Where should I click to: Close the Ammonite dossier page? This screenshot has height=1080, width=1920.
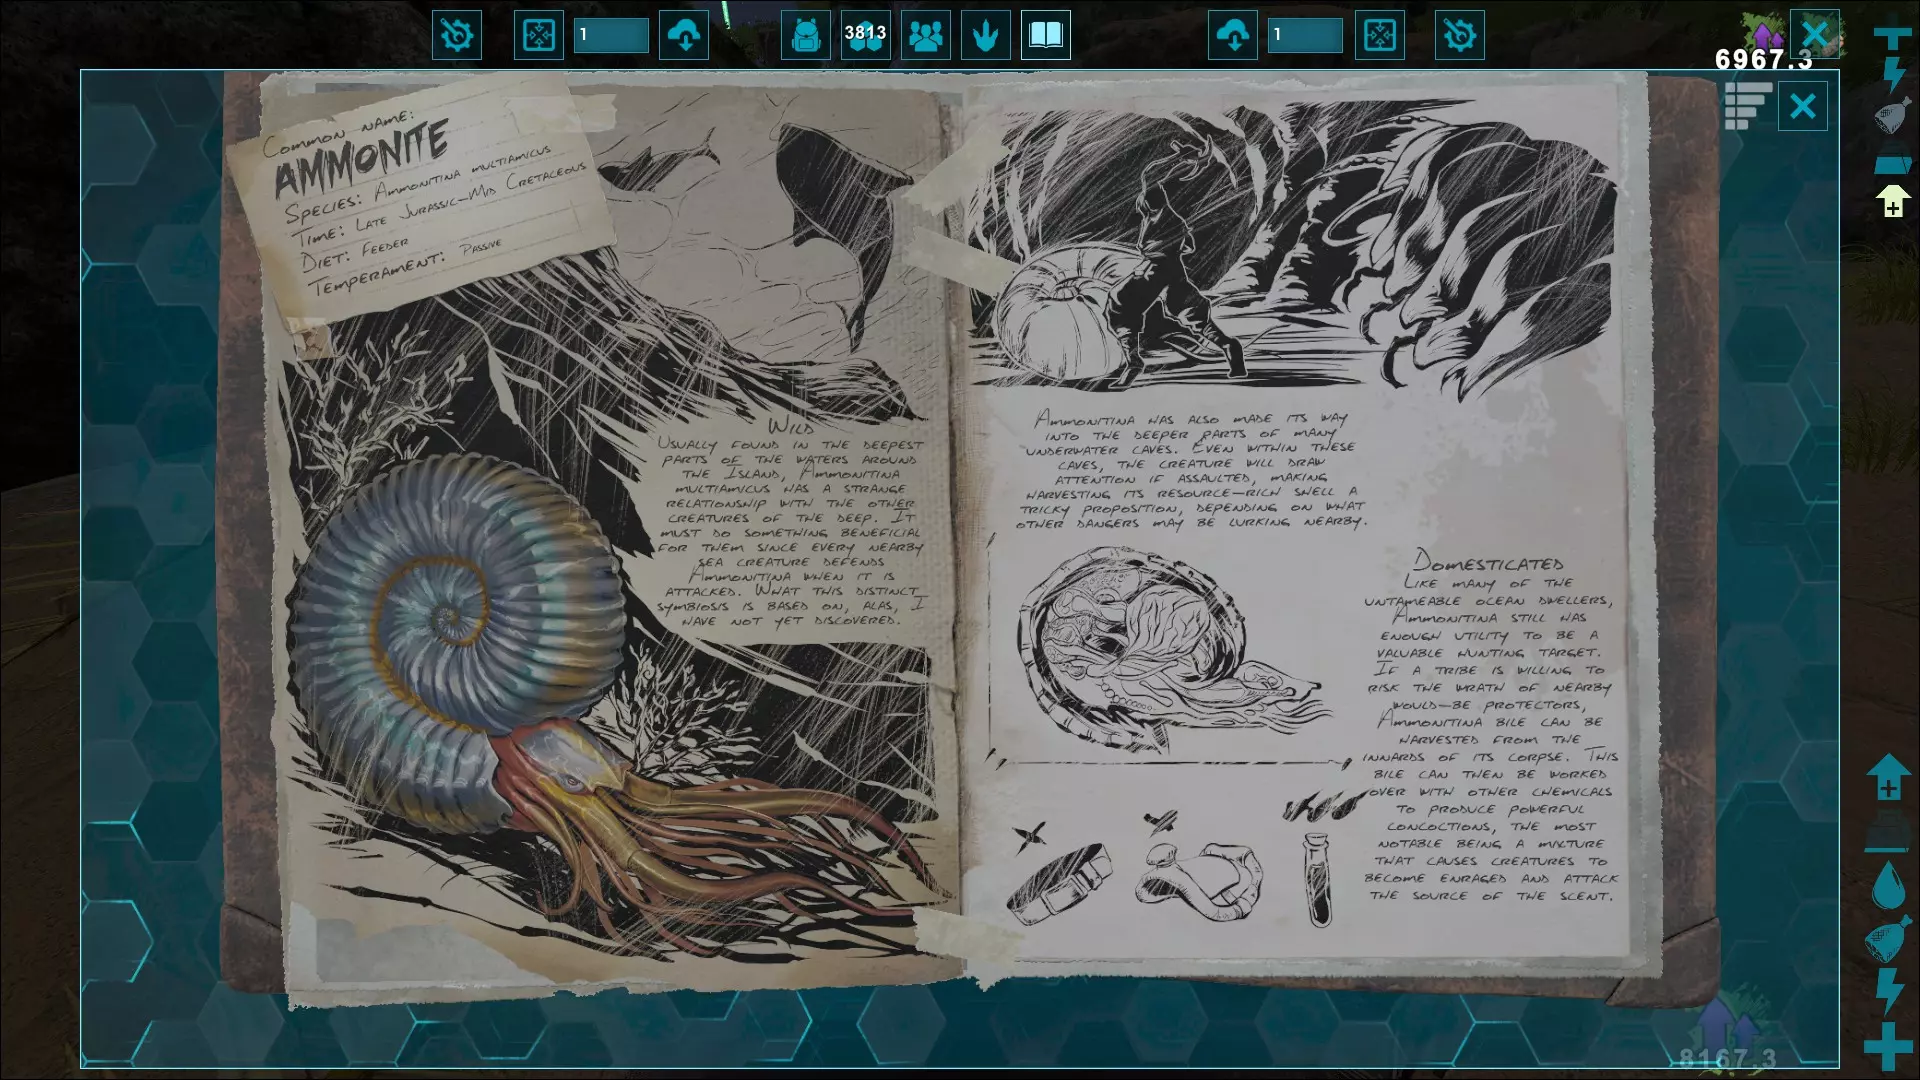(x=1802, y=106)
